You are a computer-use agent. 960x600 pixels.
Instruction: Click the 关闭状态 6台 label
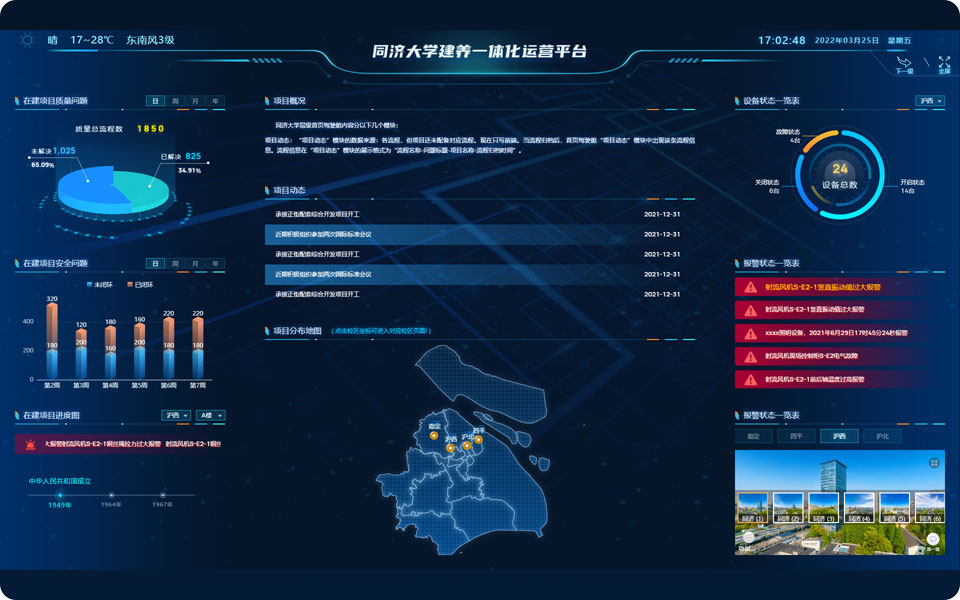point(767,187)
